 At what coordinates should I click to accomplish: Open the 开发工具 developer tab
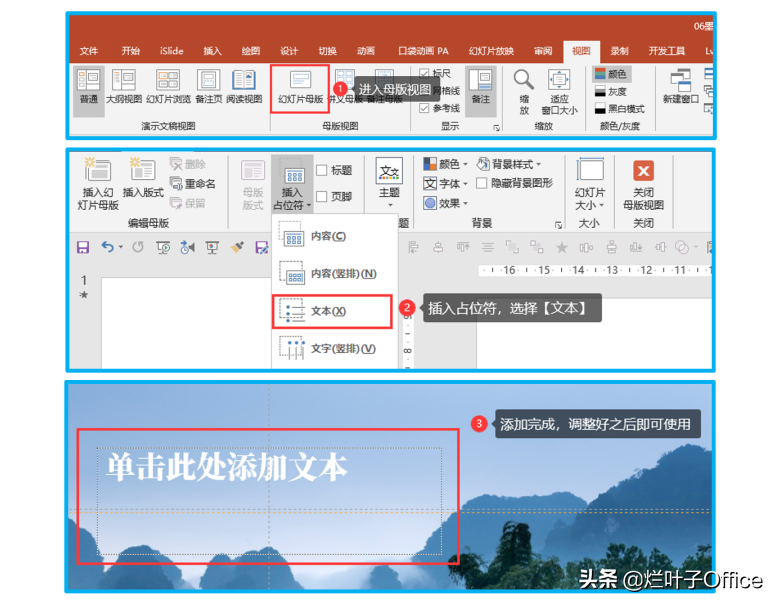[667, 51]
